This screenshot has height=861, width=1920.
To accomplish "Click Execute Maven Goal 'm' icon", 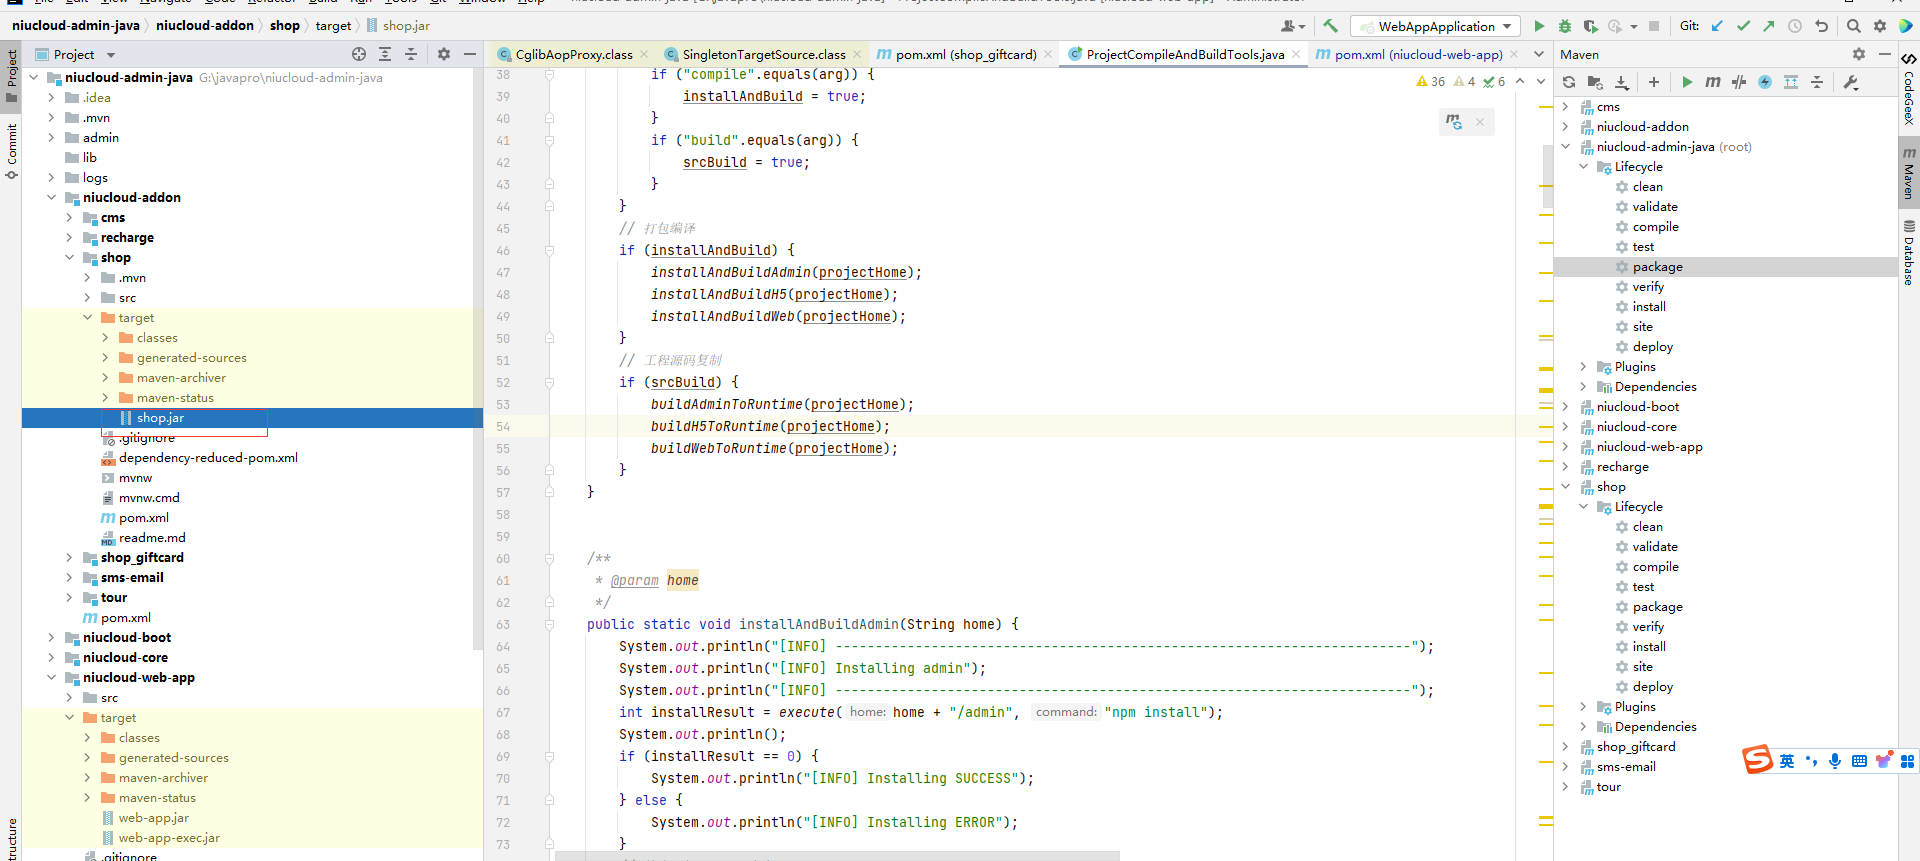I will pyautogui.click(x=1713, y=82).
